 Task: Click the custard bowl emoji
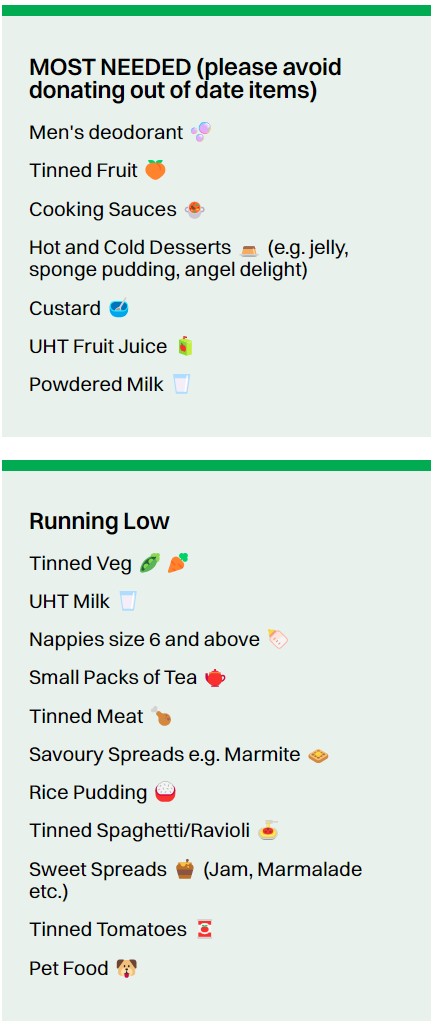tap(118, 308)
